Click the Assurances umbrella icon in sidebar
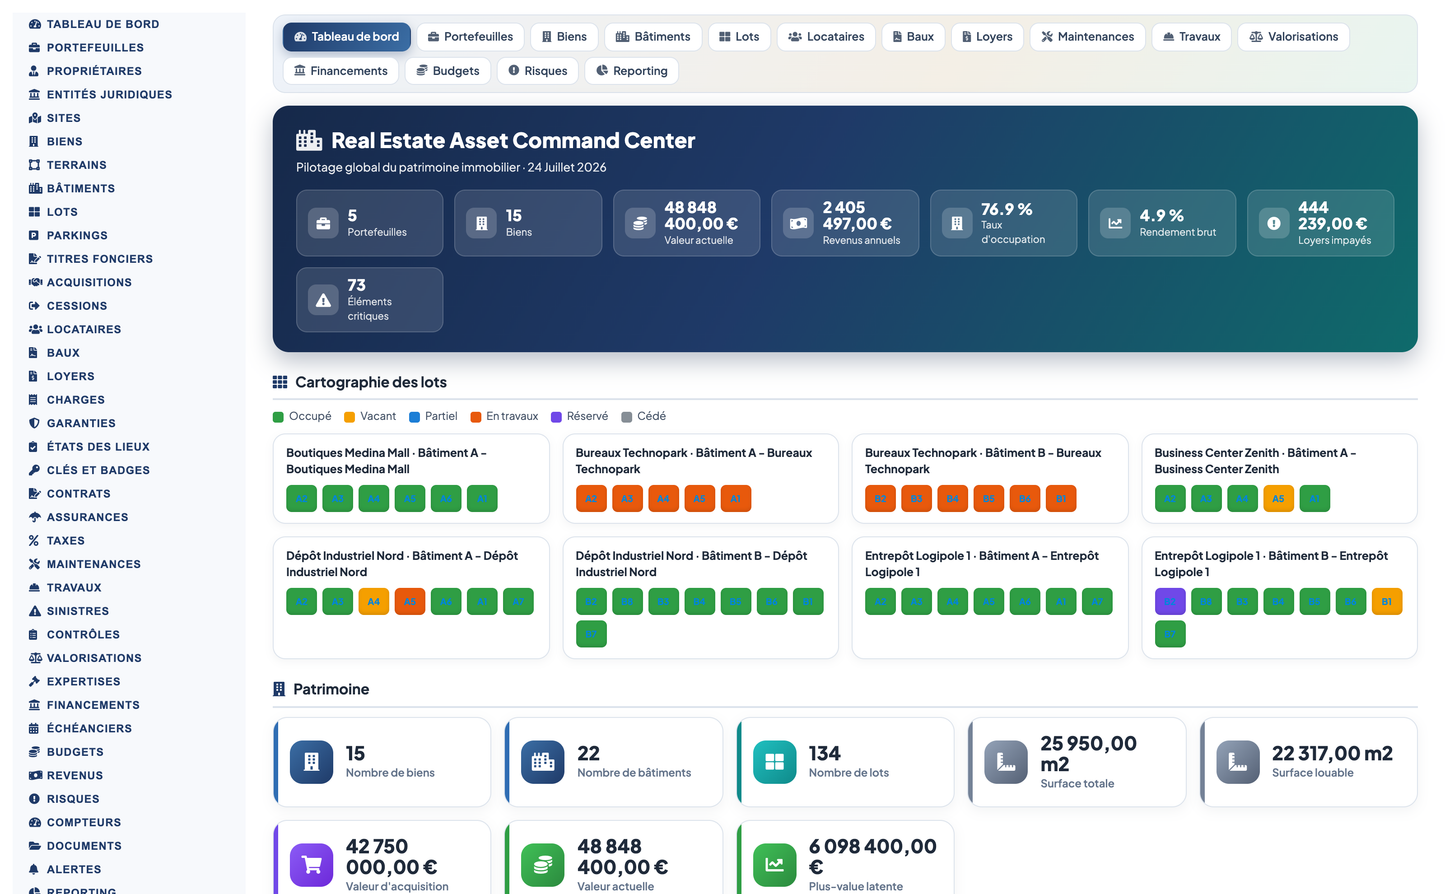1445x894 pixels. coord(35,517)
